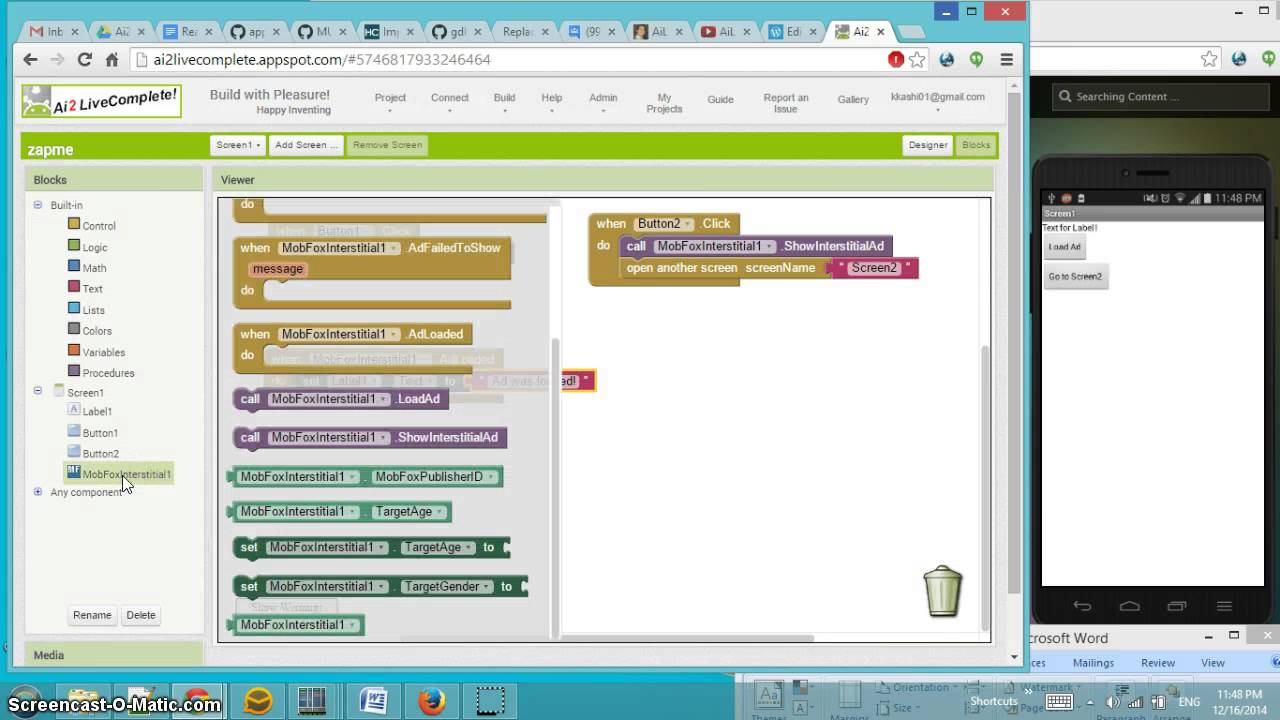Tap the phone emulator menu button
The image size is (1280, 720).
pos(1224,605)
